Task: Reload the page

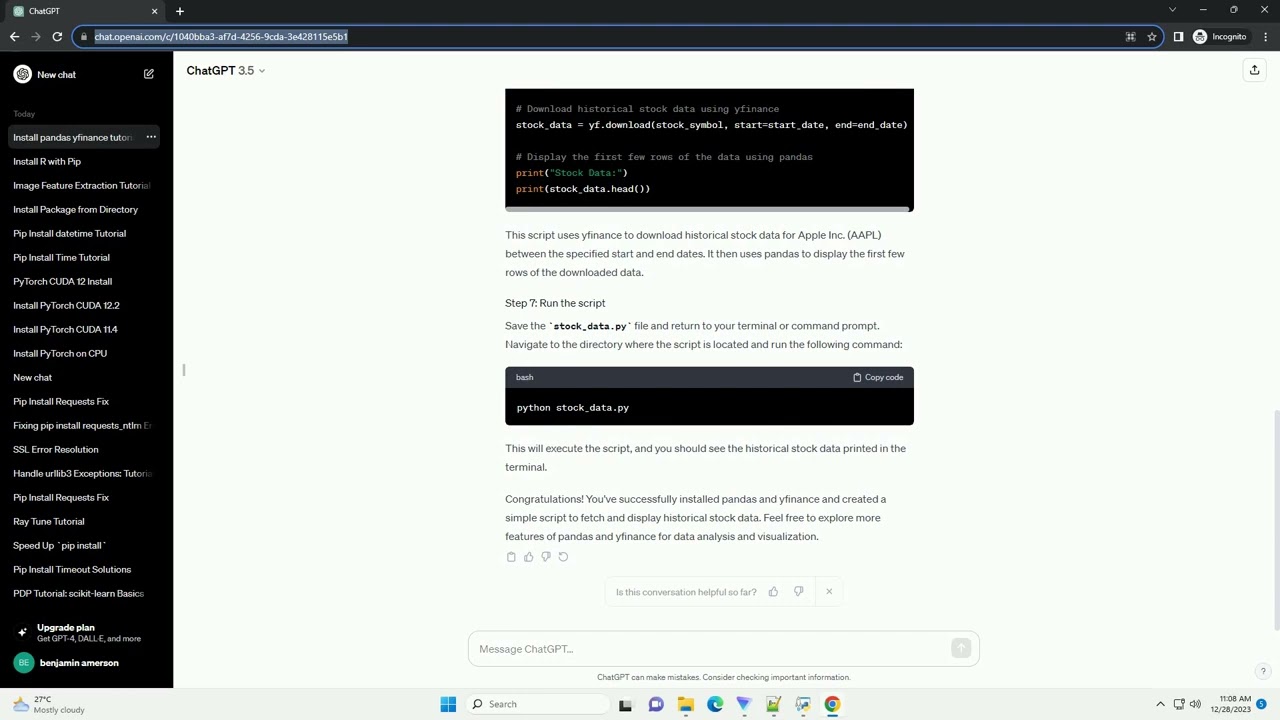Action: [x=58, y=37]
